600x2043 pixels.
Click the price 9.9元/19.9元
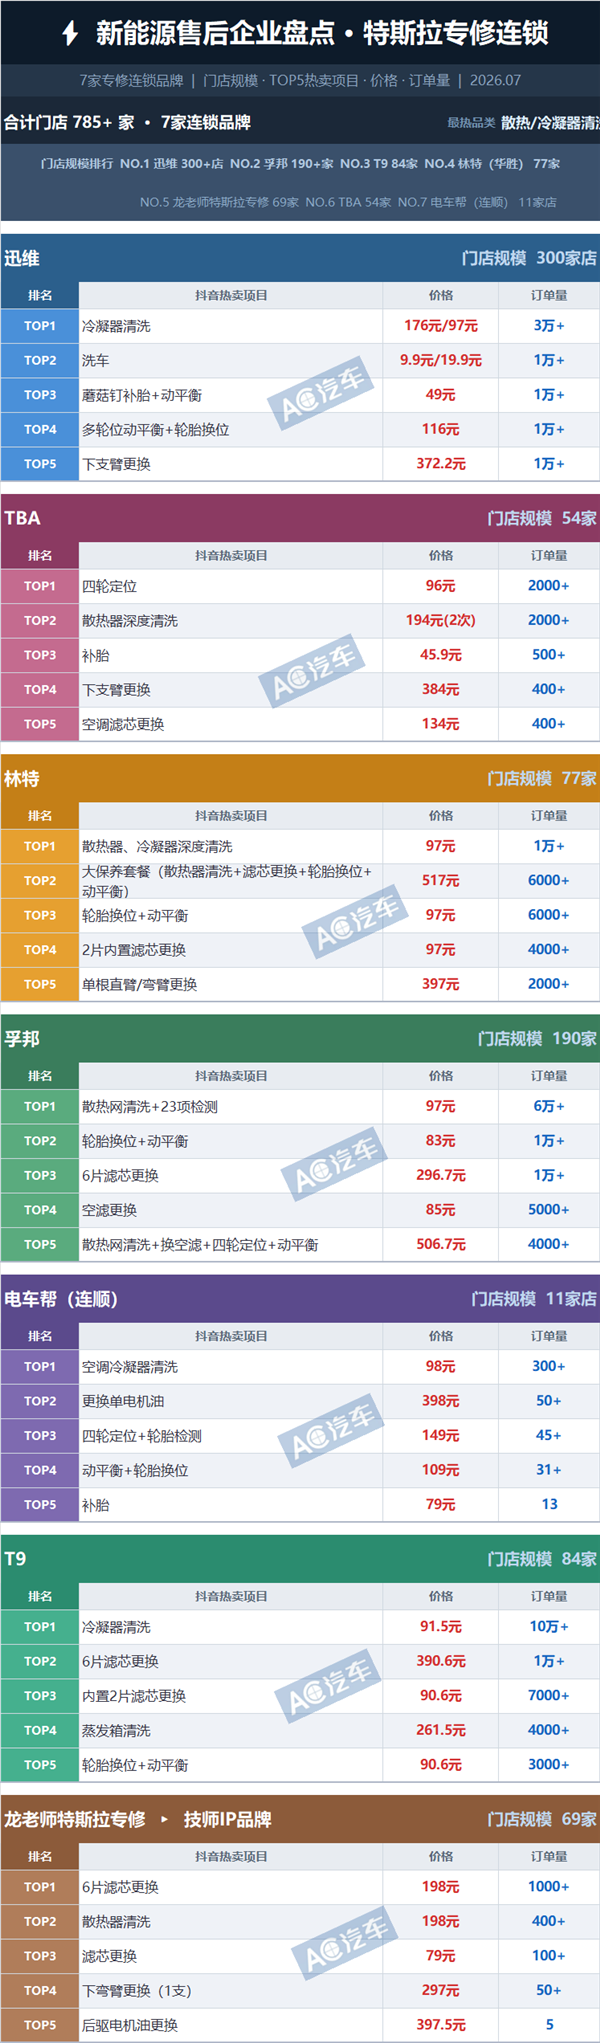441,360
